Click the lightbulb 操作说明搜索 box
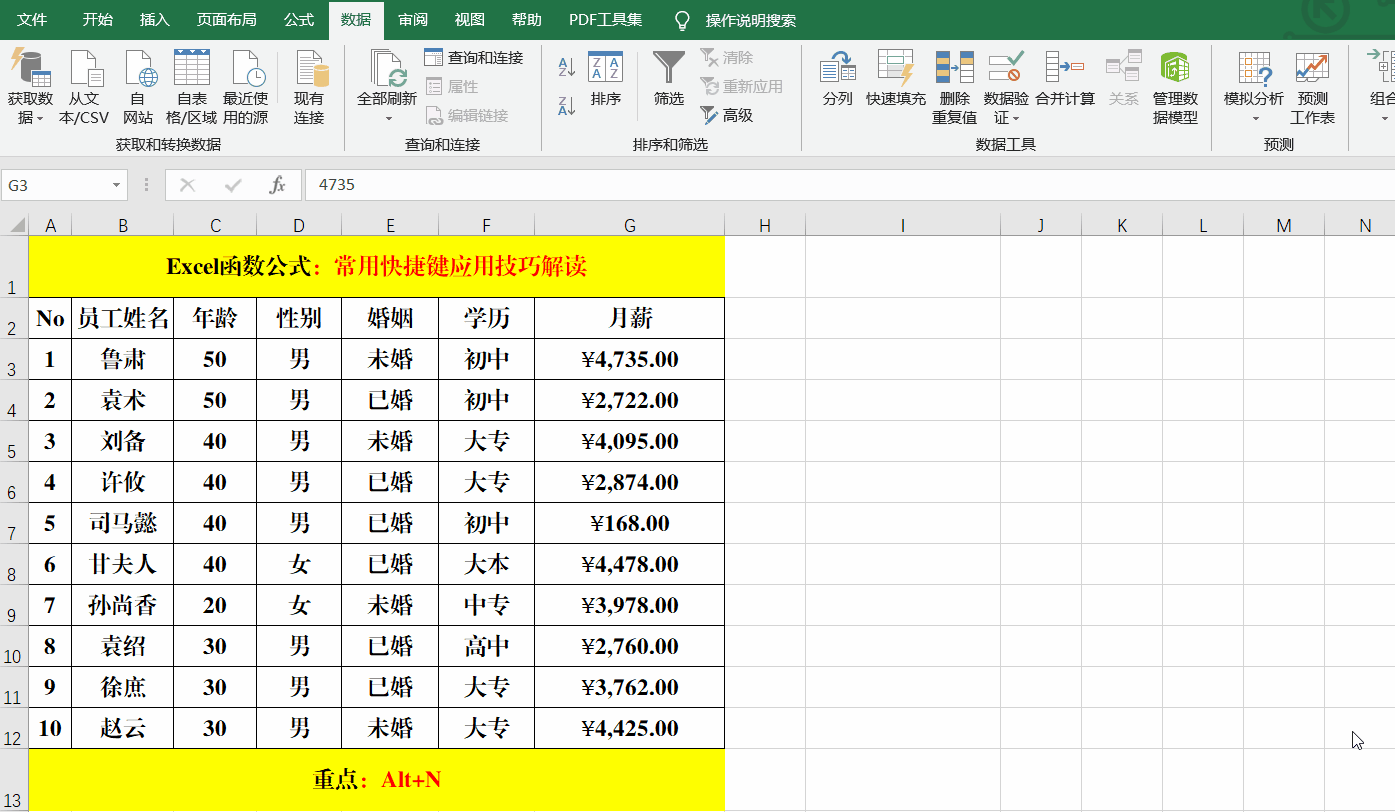Viewport: 1395px width, 812px height. click(738, 20)
